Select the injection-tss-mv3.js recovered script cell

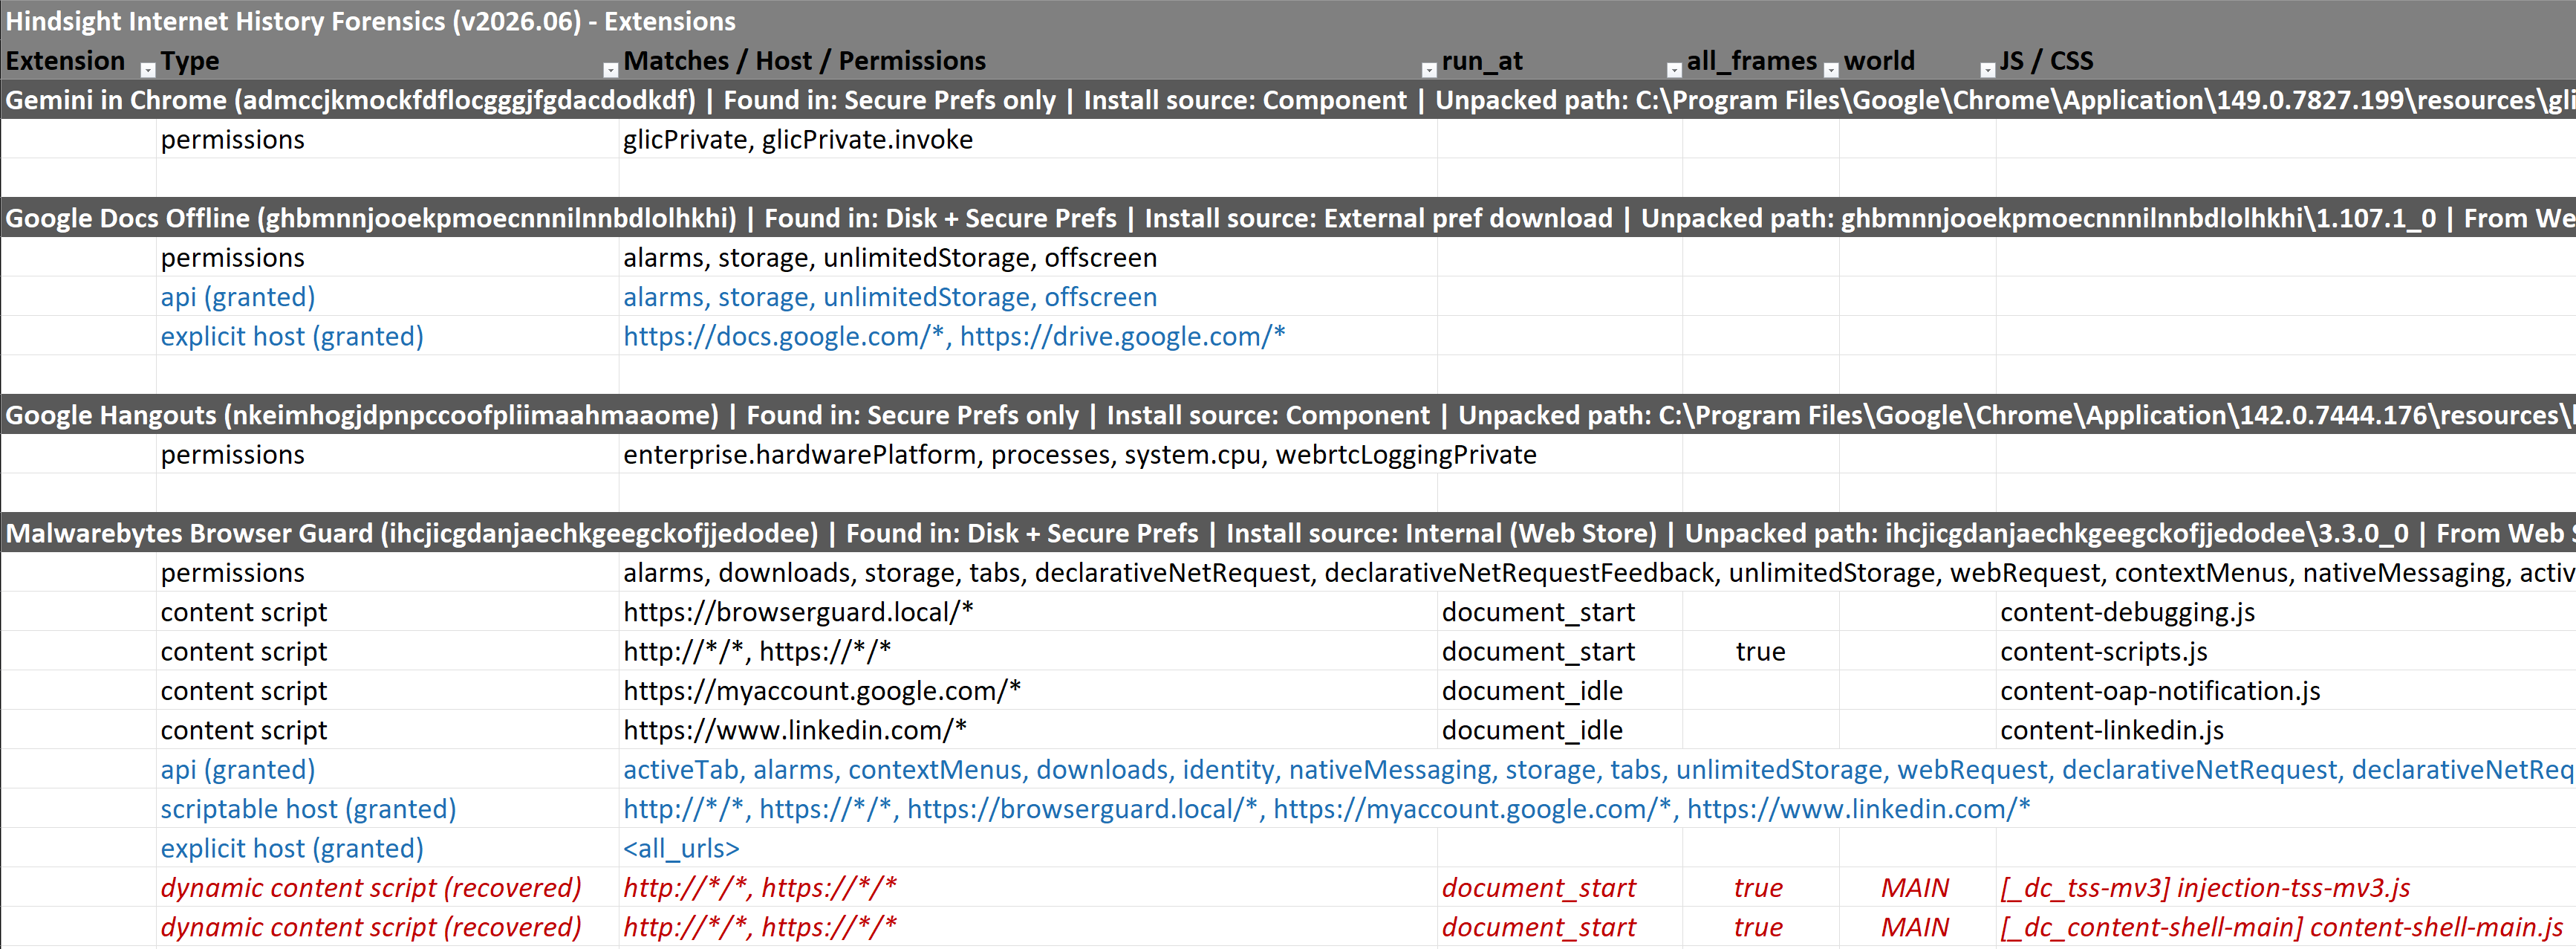click(2286, 888)
